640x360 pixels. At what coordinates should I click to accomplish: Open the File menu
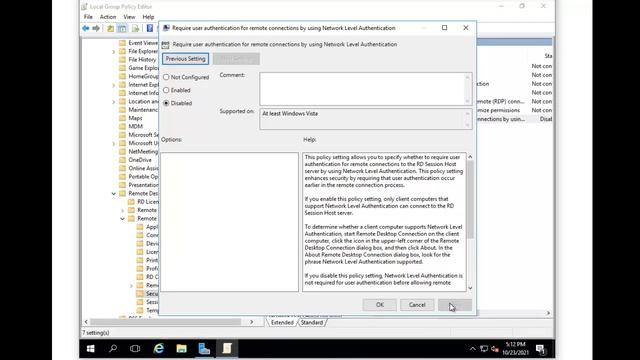click(x=88, y=17)
